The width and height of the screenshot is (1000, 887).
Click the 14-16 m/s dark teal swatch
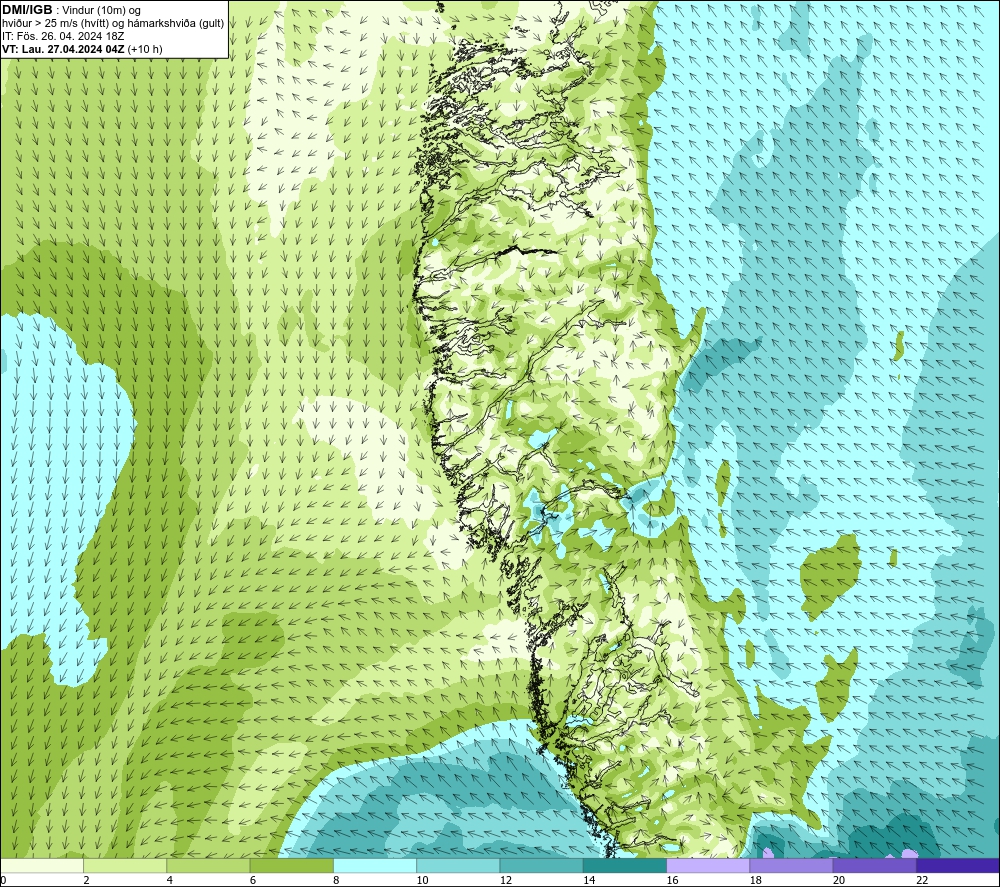625,866
